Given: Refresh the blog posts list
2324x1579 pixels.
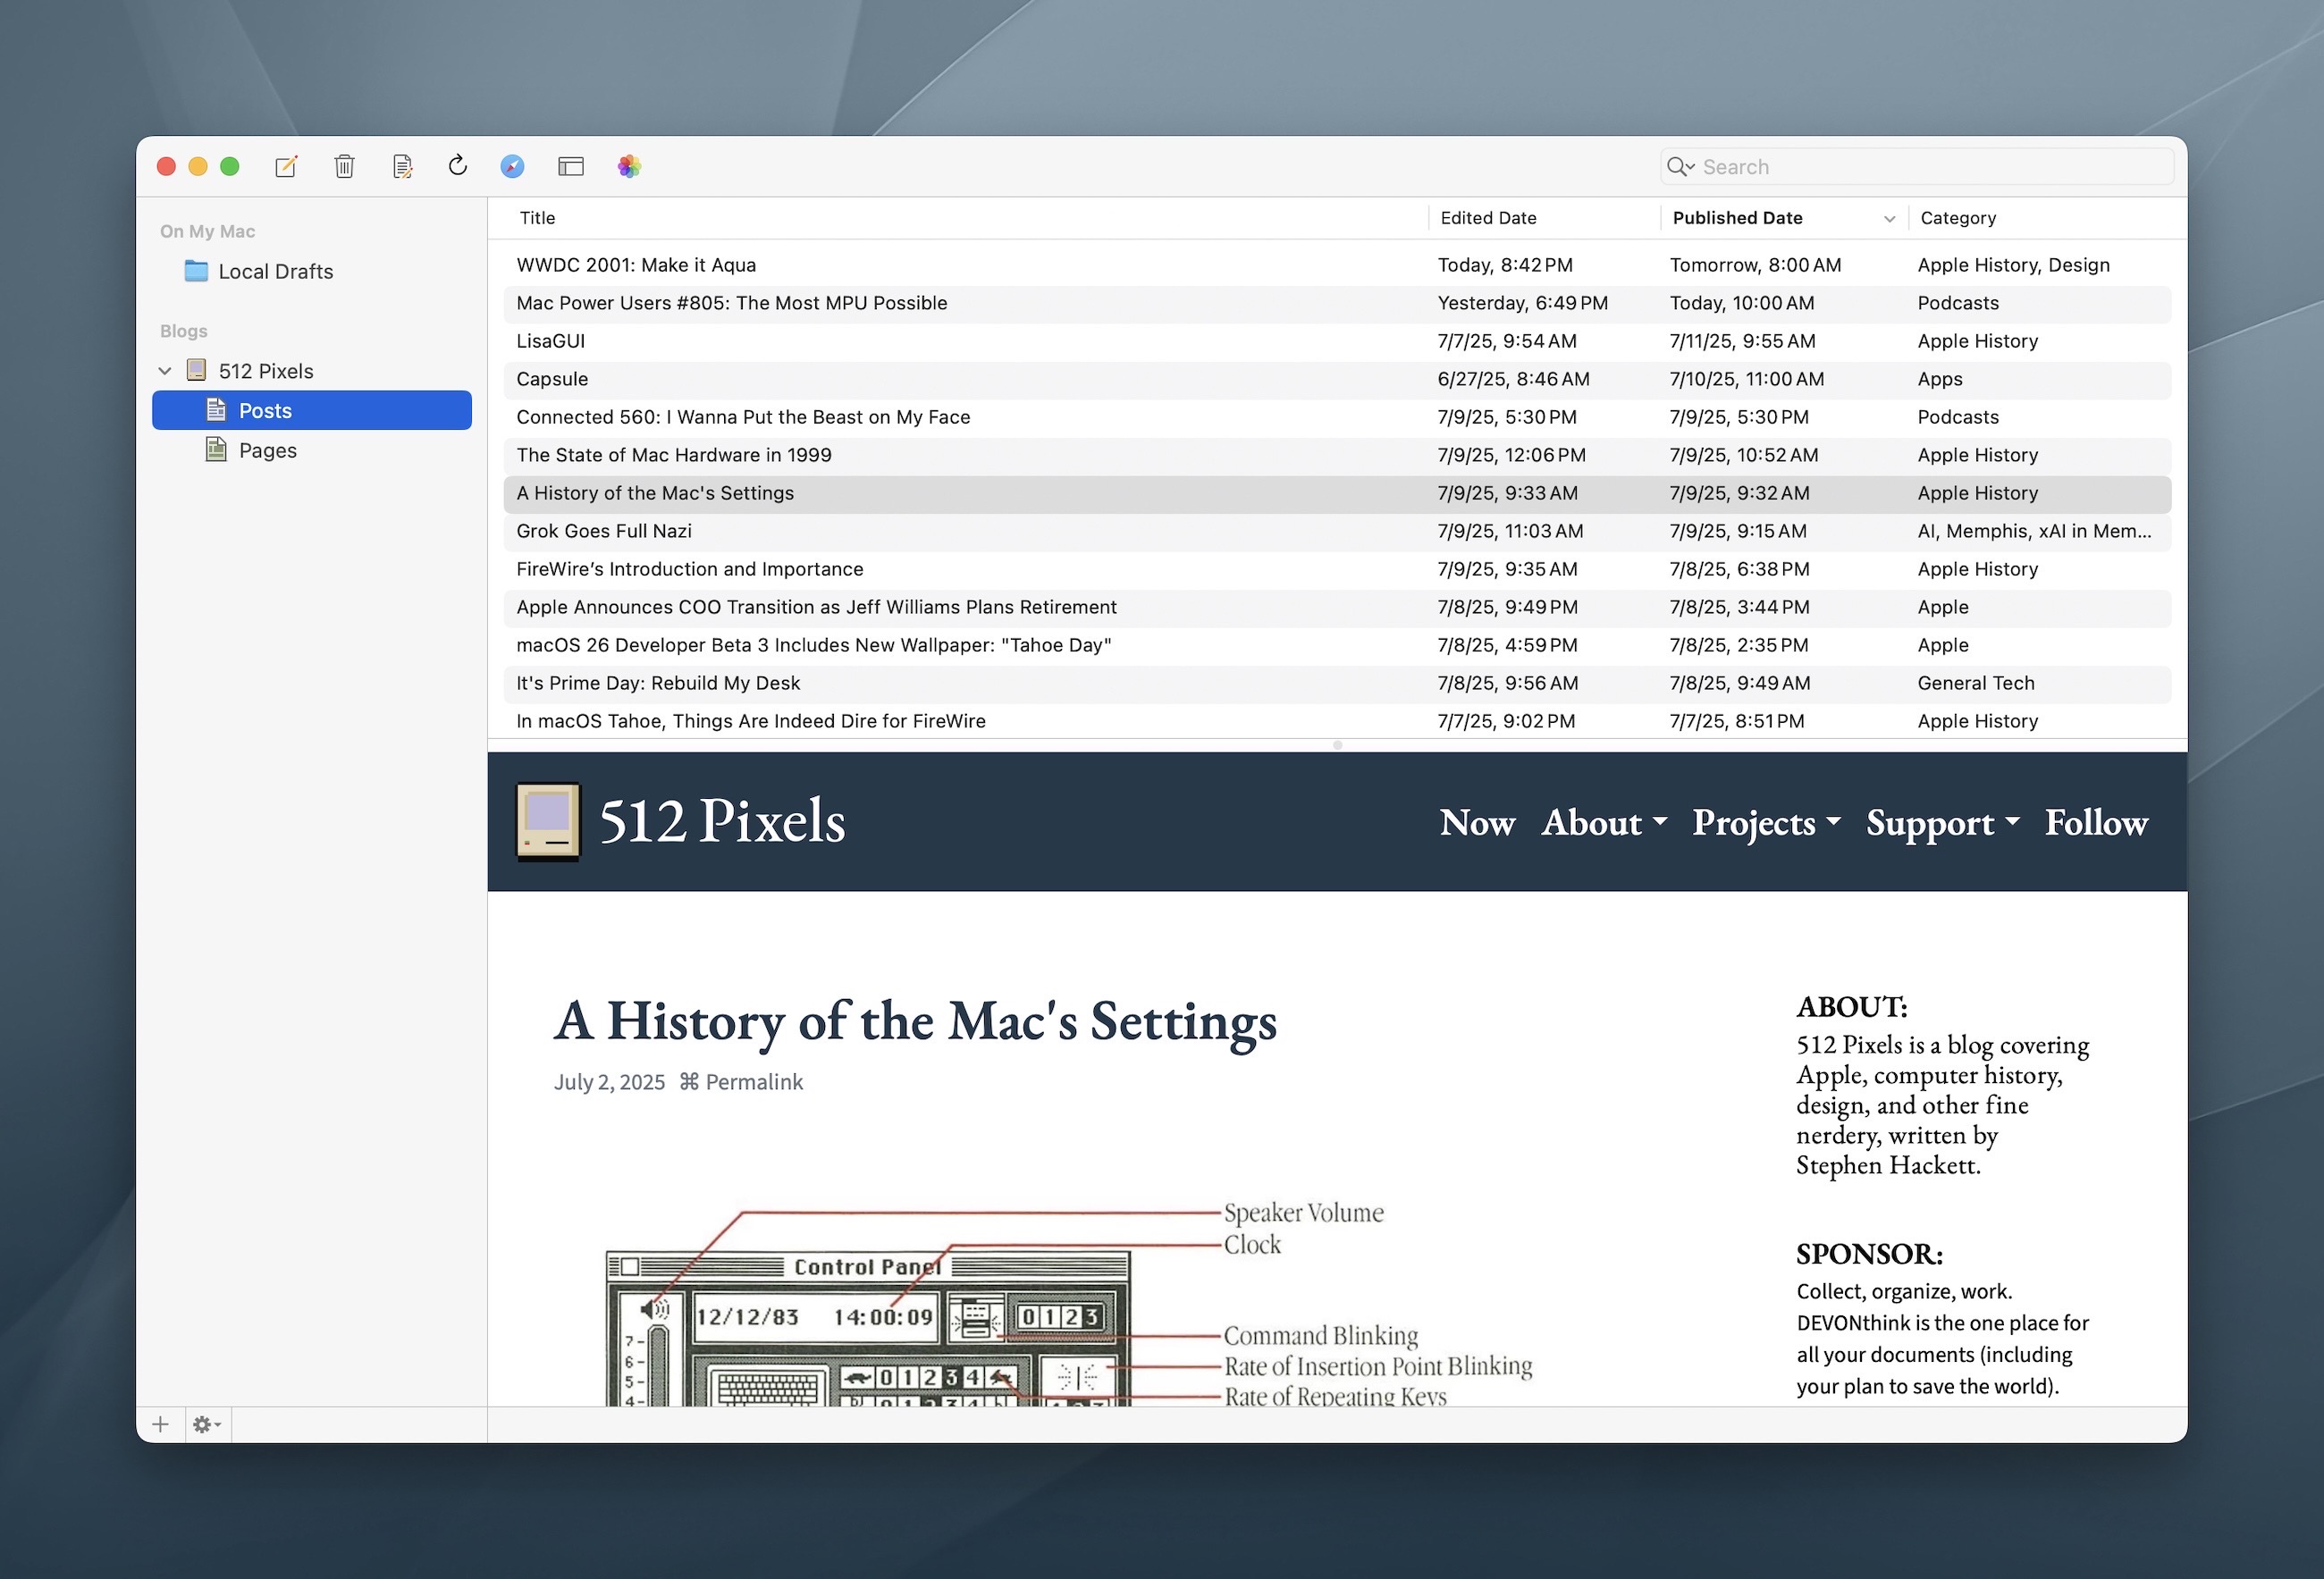Looking at the screenshot, I should [x=458, y=165].
